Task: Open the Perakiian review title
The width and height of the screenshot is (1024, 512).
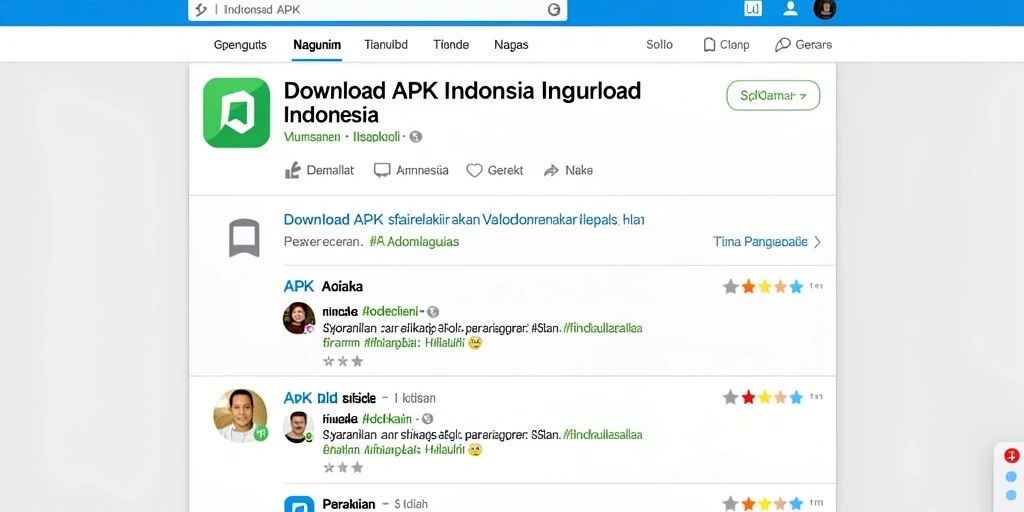Action: (x=349, y=504)
